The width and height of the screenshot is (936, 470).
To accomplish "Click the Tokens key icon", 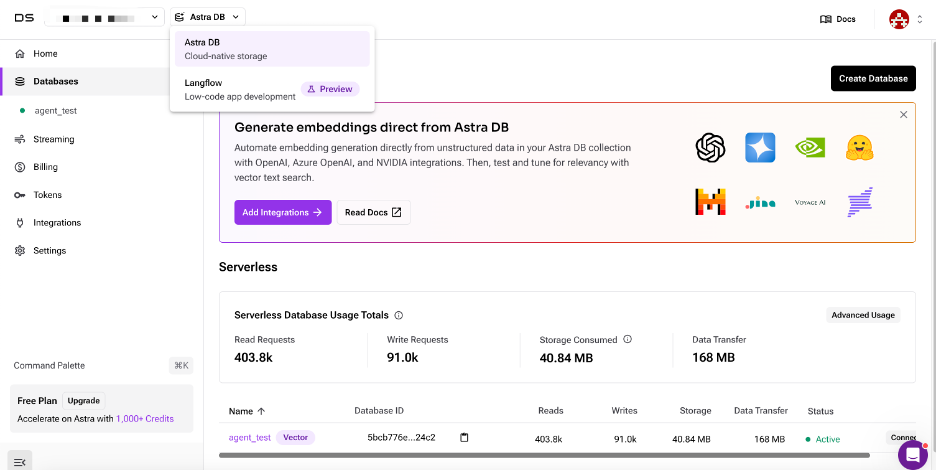I will 20,195.
